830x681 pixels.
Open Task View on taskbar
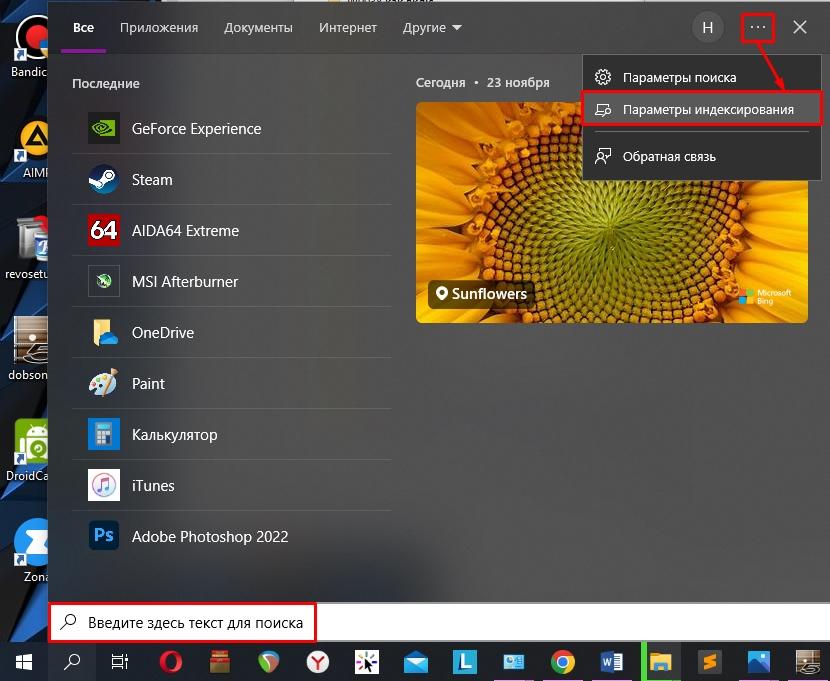pyautogui.click(x=120, y=661)
